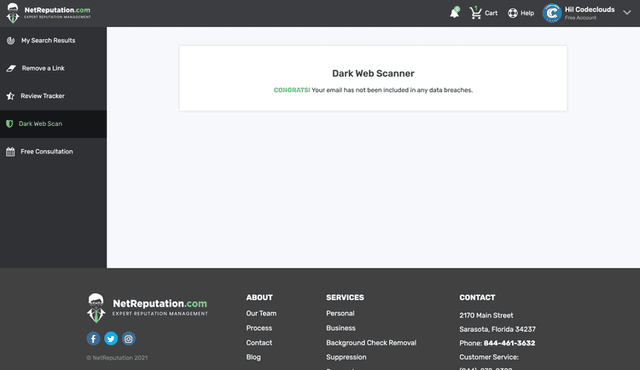Click the 2170 Main Street address

click(486, 315)
